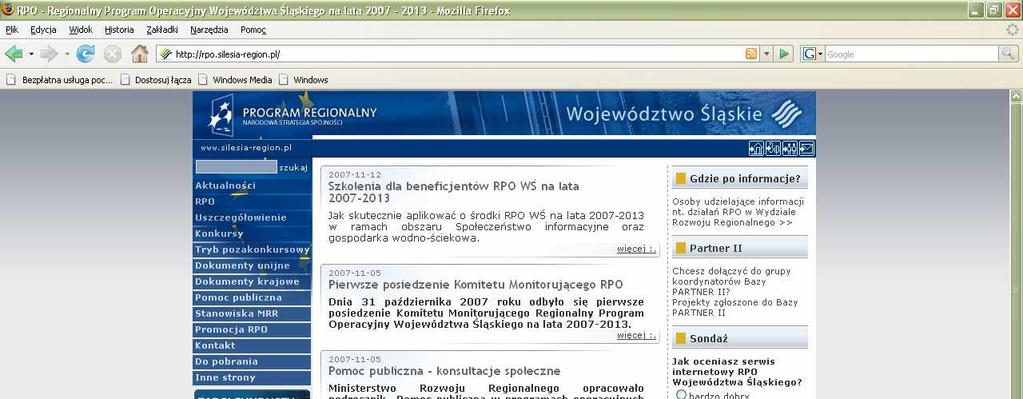Open Tryb pozakonkursowy in the sidebar
The height and width of the screenshot is (399, 1023).
[252, 249]
